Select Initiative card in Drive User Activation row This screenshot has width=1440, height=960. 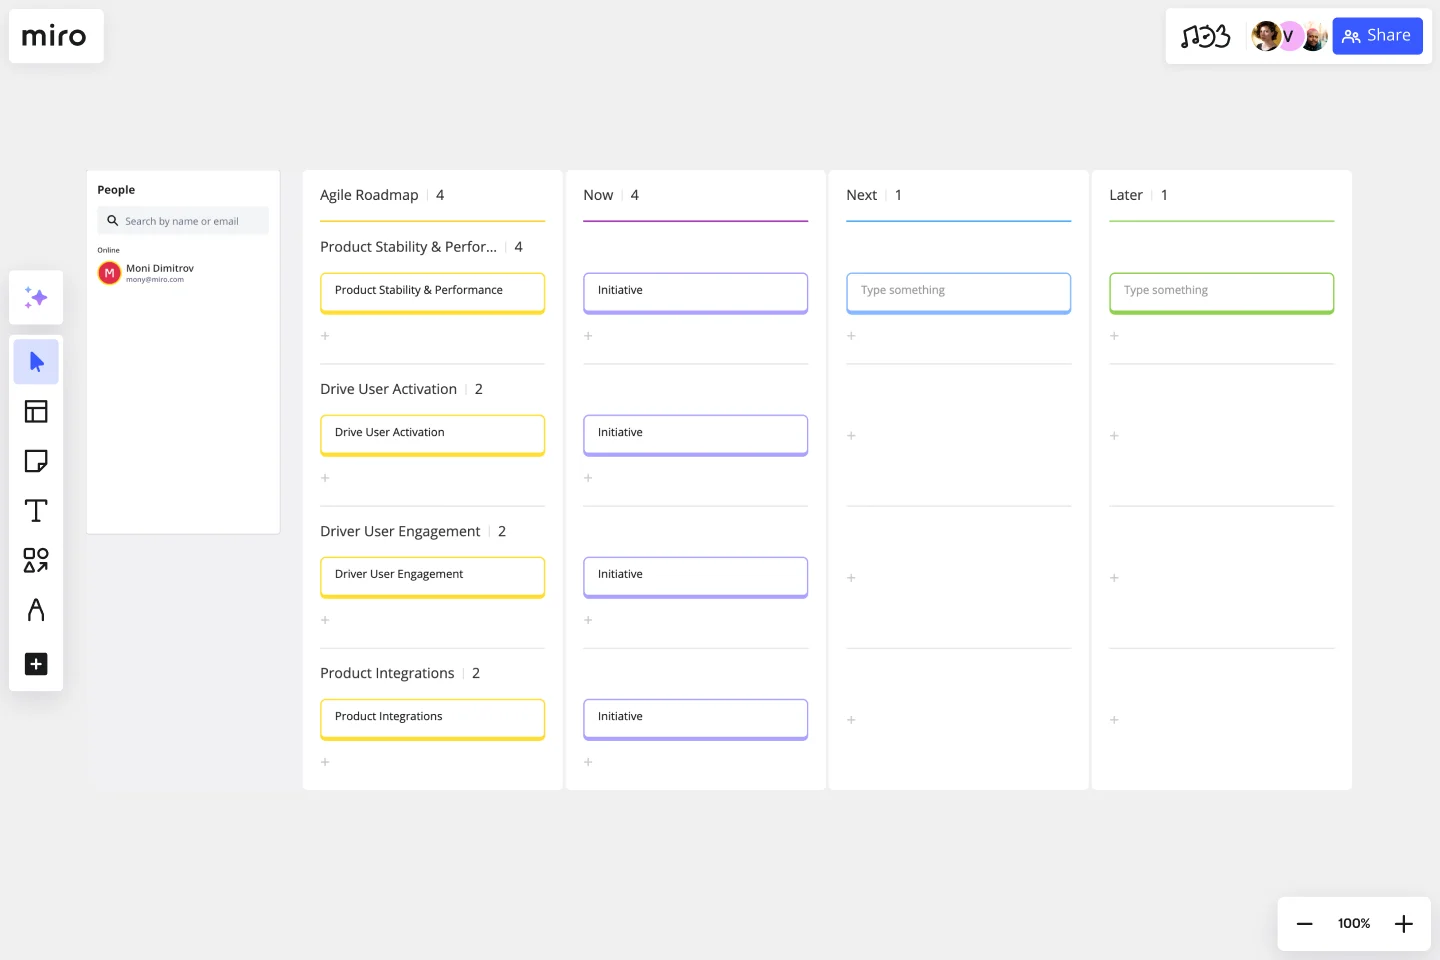click(x=695, y=435)
